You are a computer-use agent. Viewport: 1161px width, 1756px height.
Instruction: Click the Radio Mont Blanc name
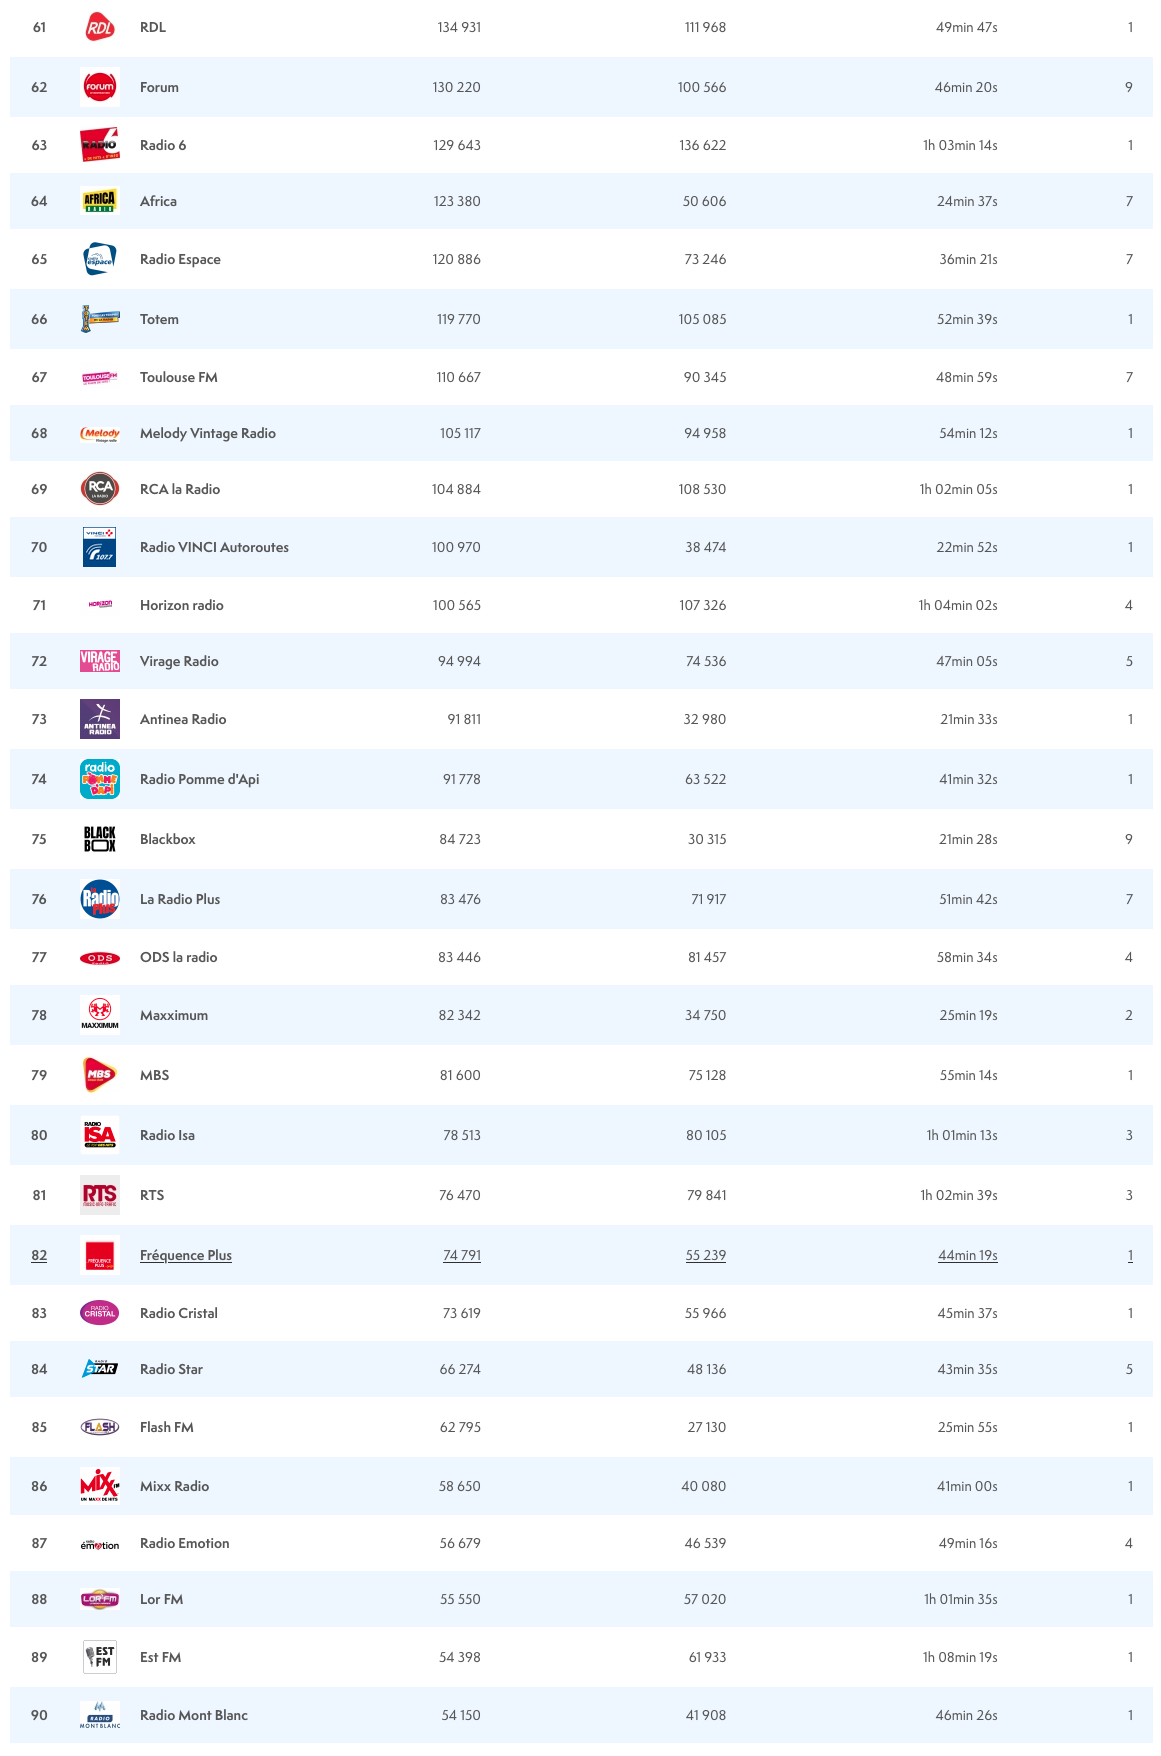(194, 1715)
